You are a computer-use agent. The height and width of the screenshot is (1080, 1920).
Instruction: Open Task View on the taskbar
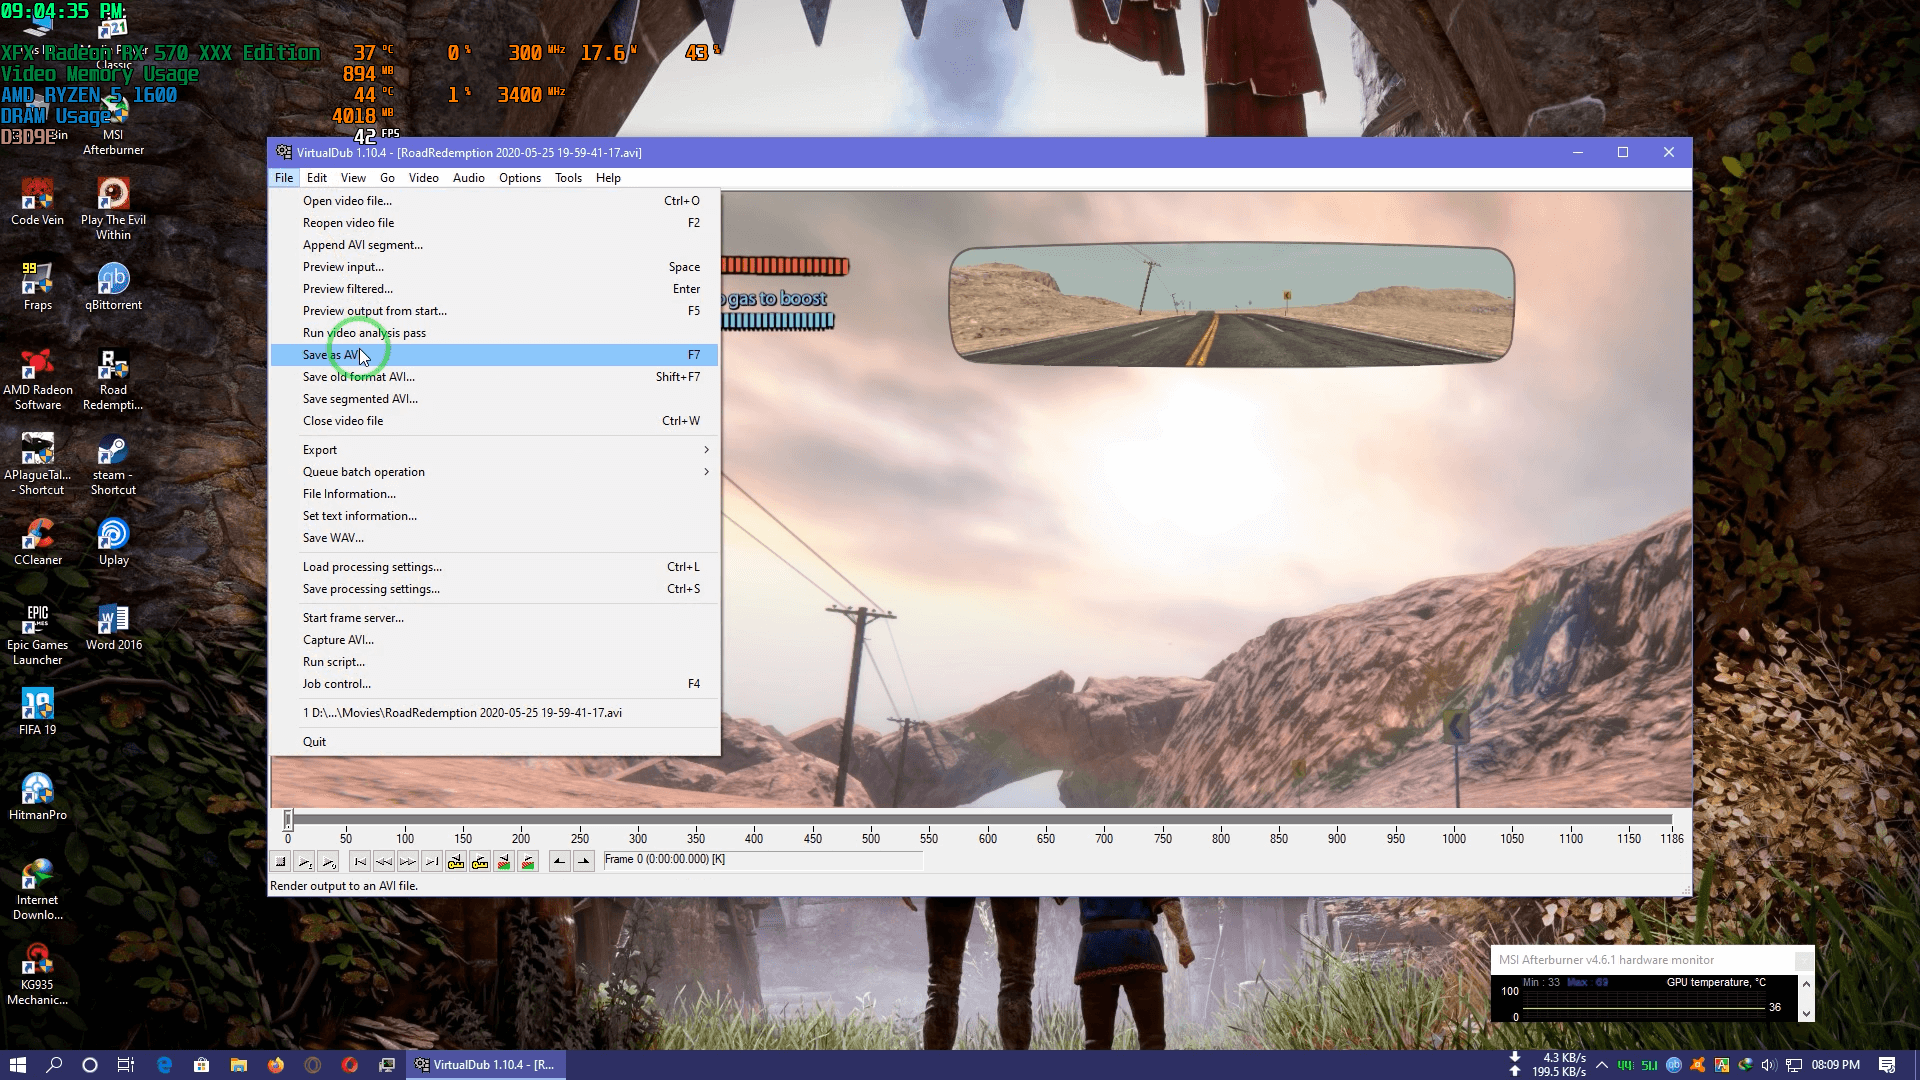pyautogui.click(x=126, y=1065)
